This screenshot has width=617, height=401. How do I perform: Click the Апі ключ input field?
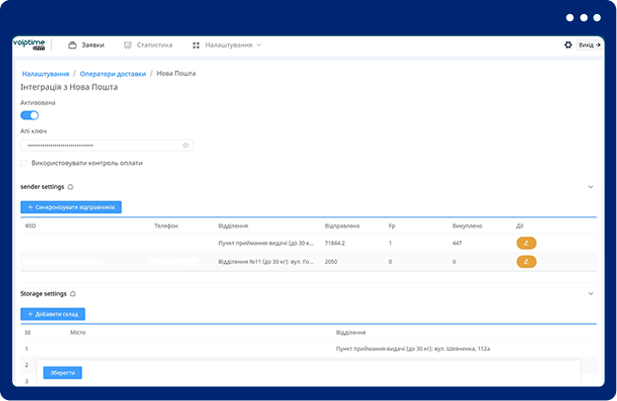coord(107,145)
